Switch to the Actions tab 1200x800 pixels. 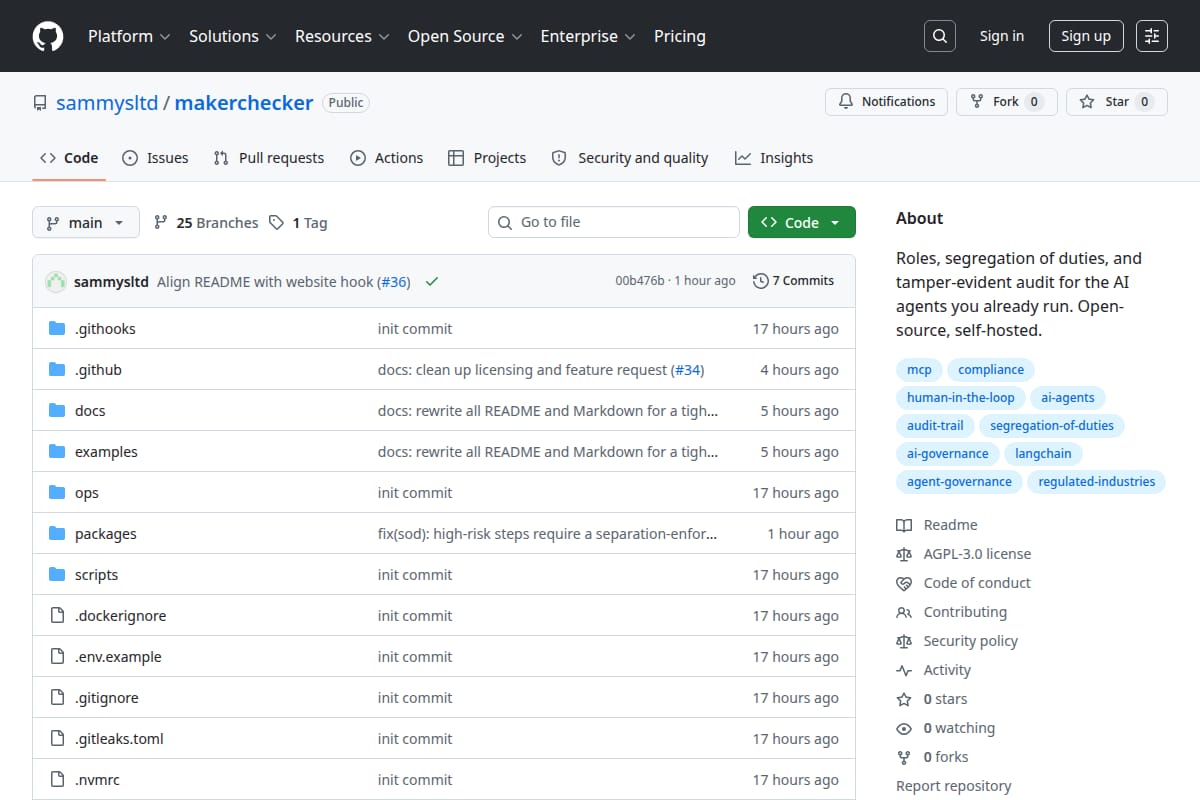[x=387, y=158]
